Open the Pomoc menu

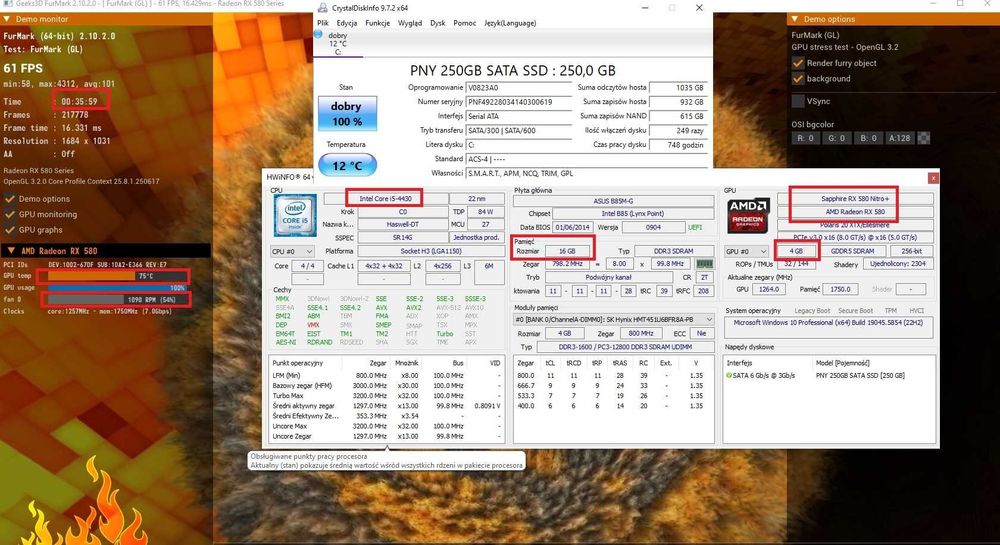[464, 23]
